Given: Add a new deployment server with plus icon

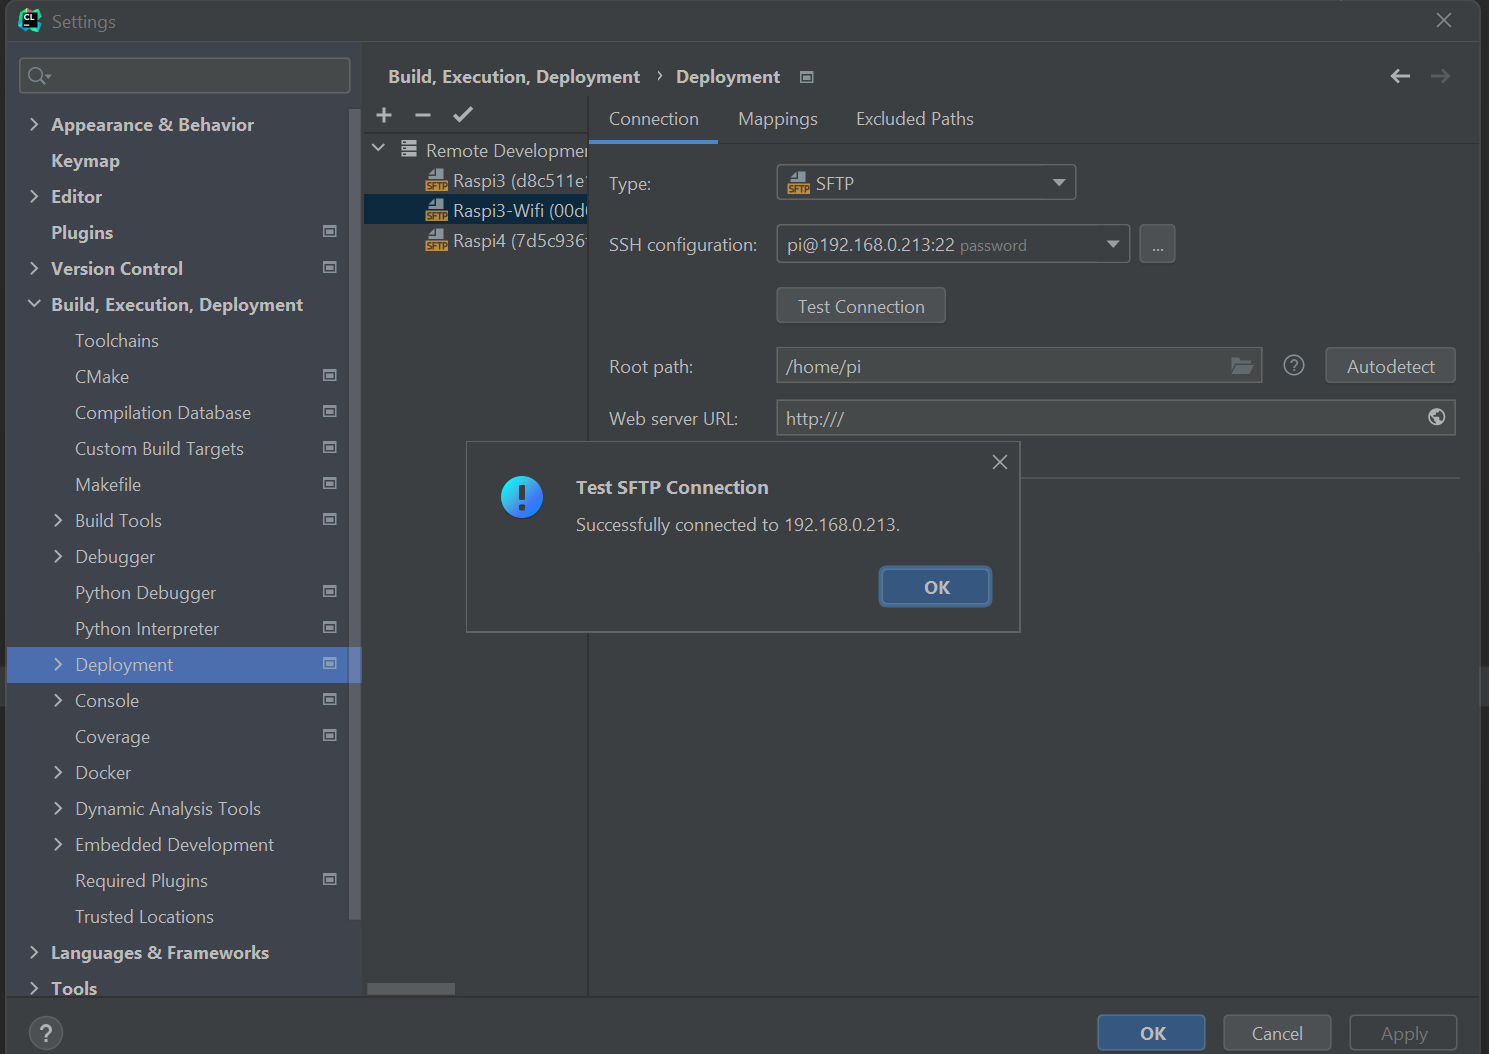Looking at the screenshot, I should (384, 115).
